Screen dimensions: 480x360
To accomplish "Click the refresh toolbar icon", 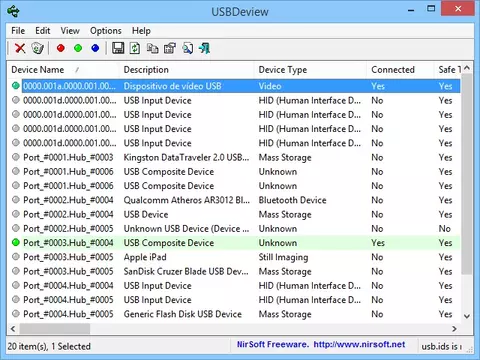I will pos(135,48).
